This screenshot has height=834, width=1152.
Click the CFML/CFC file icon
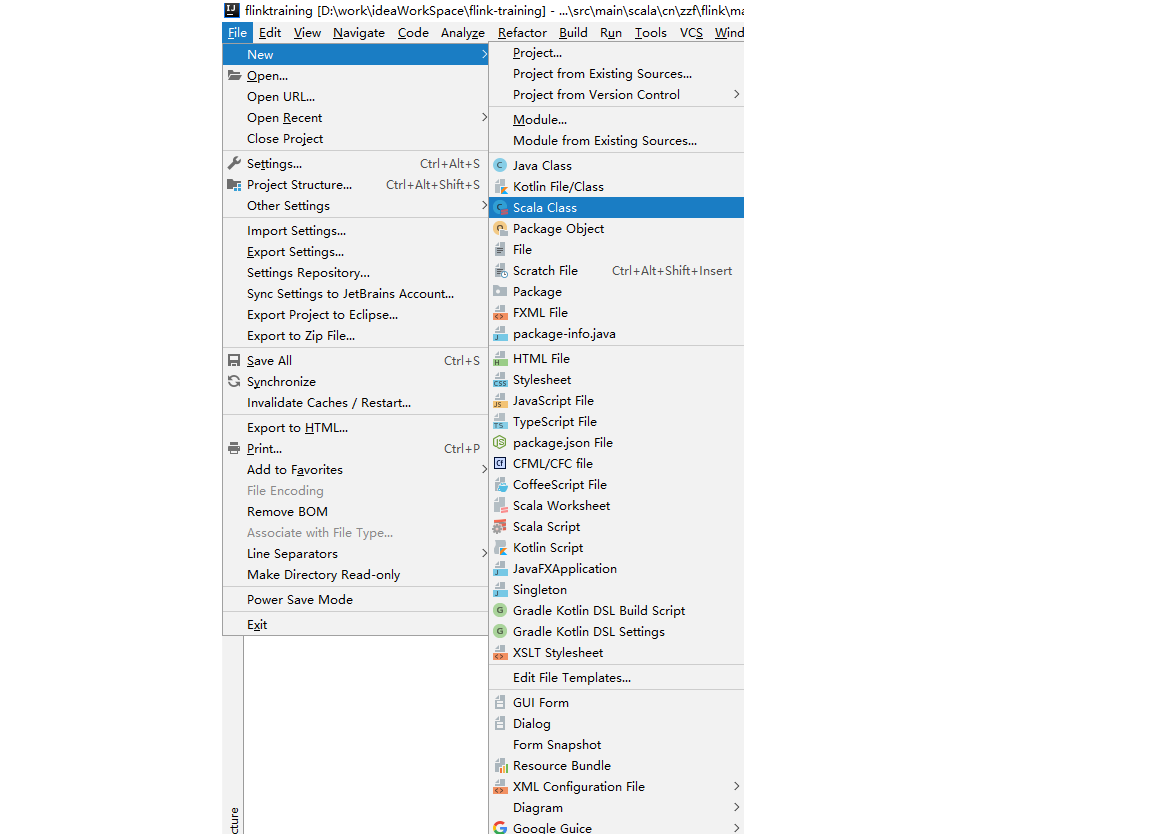[x=500, y=464]
